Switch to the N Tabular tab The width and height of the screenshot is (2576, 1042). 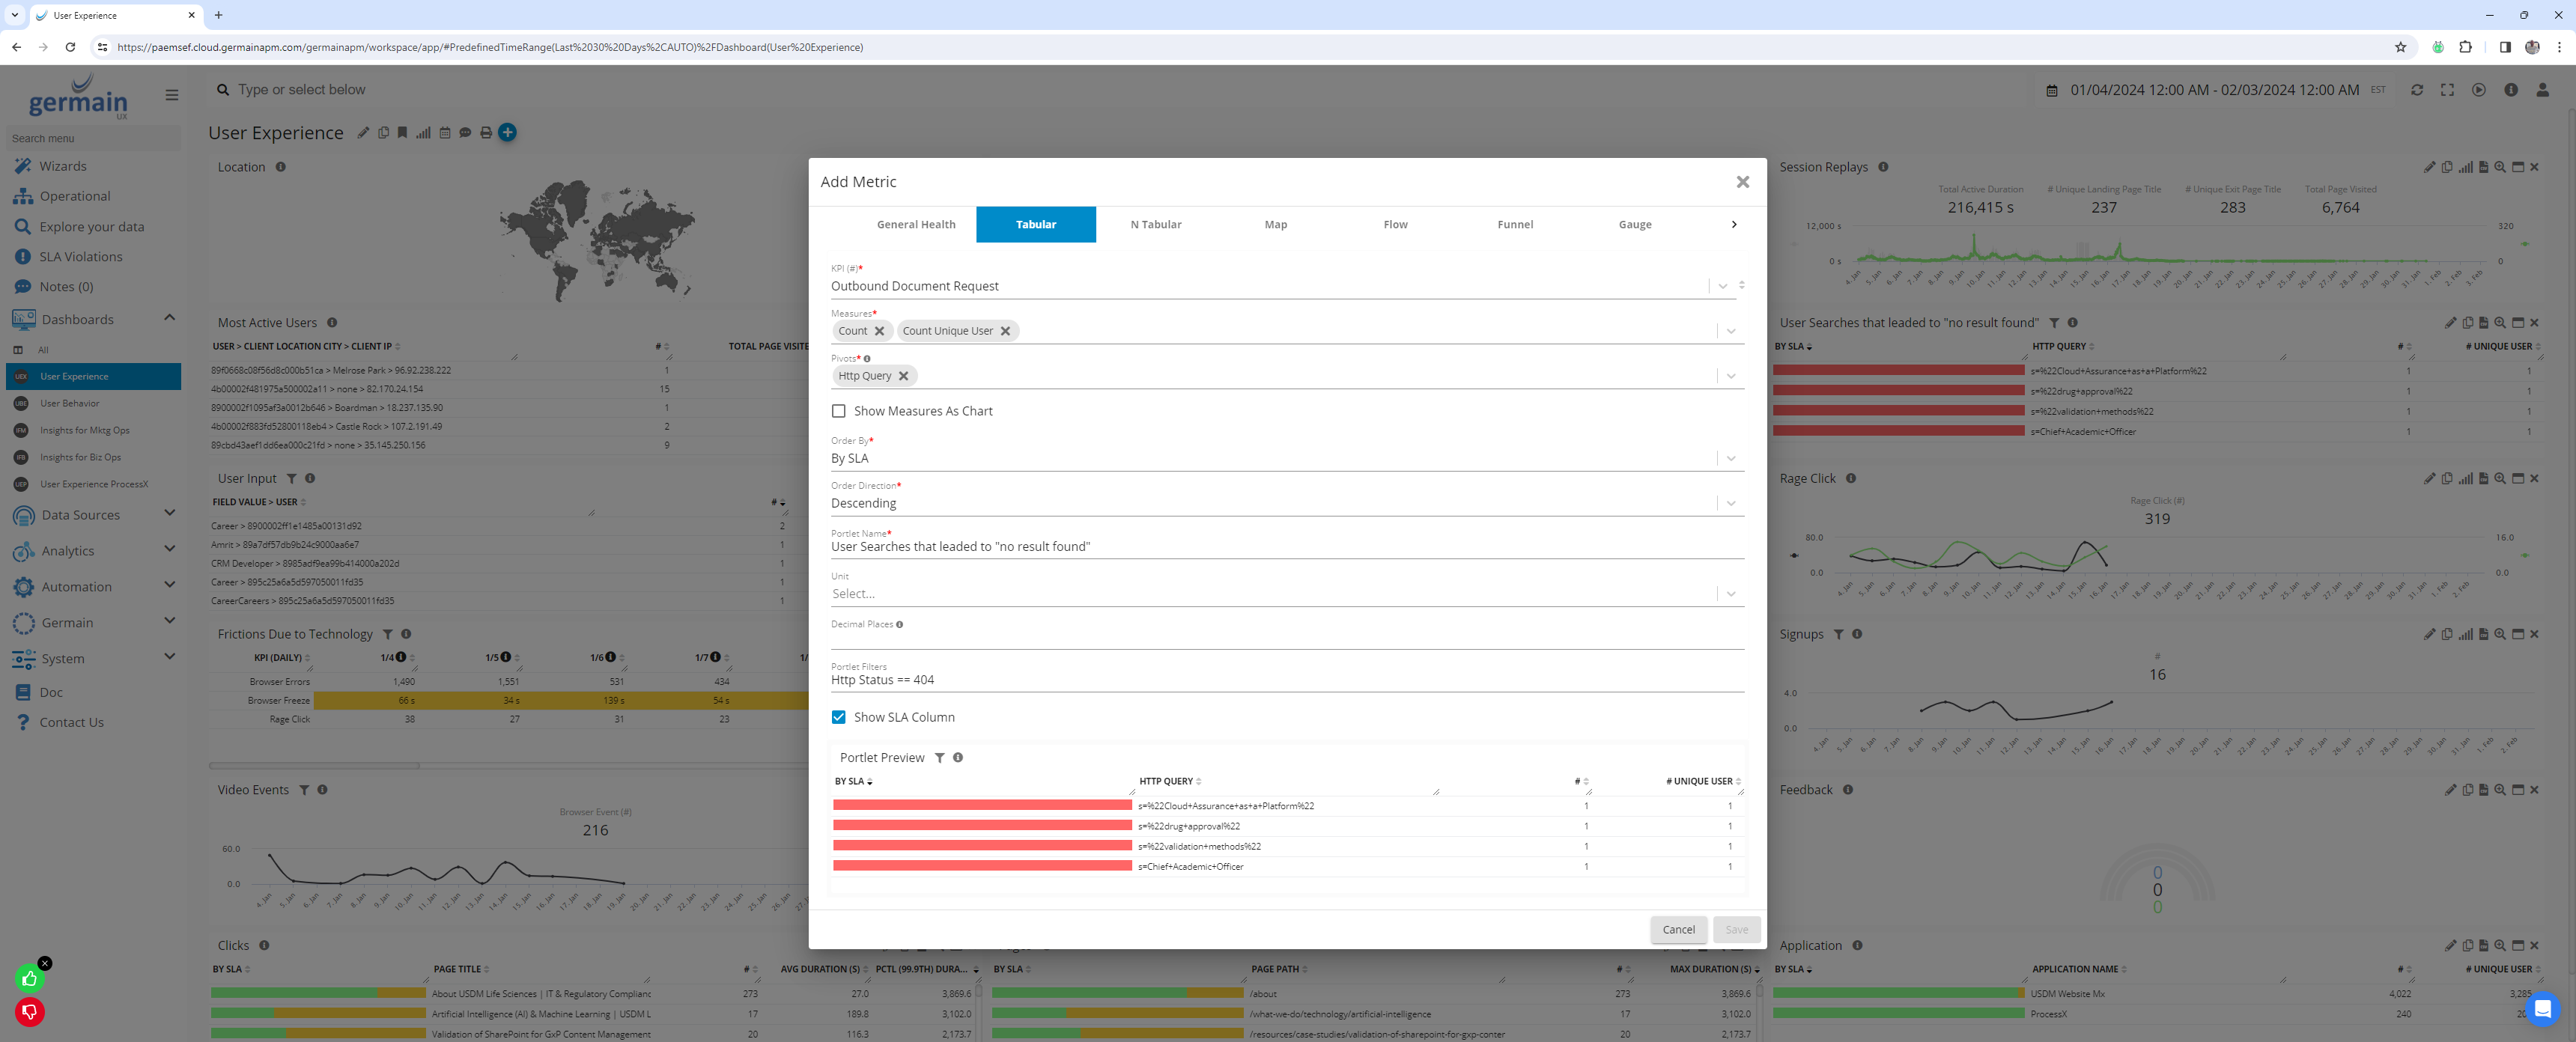pyautogui.click(x=1155, y=225)
